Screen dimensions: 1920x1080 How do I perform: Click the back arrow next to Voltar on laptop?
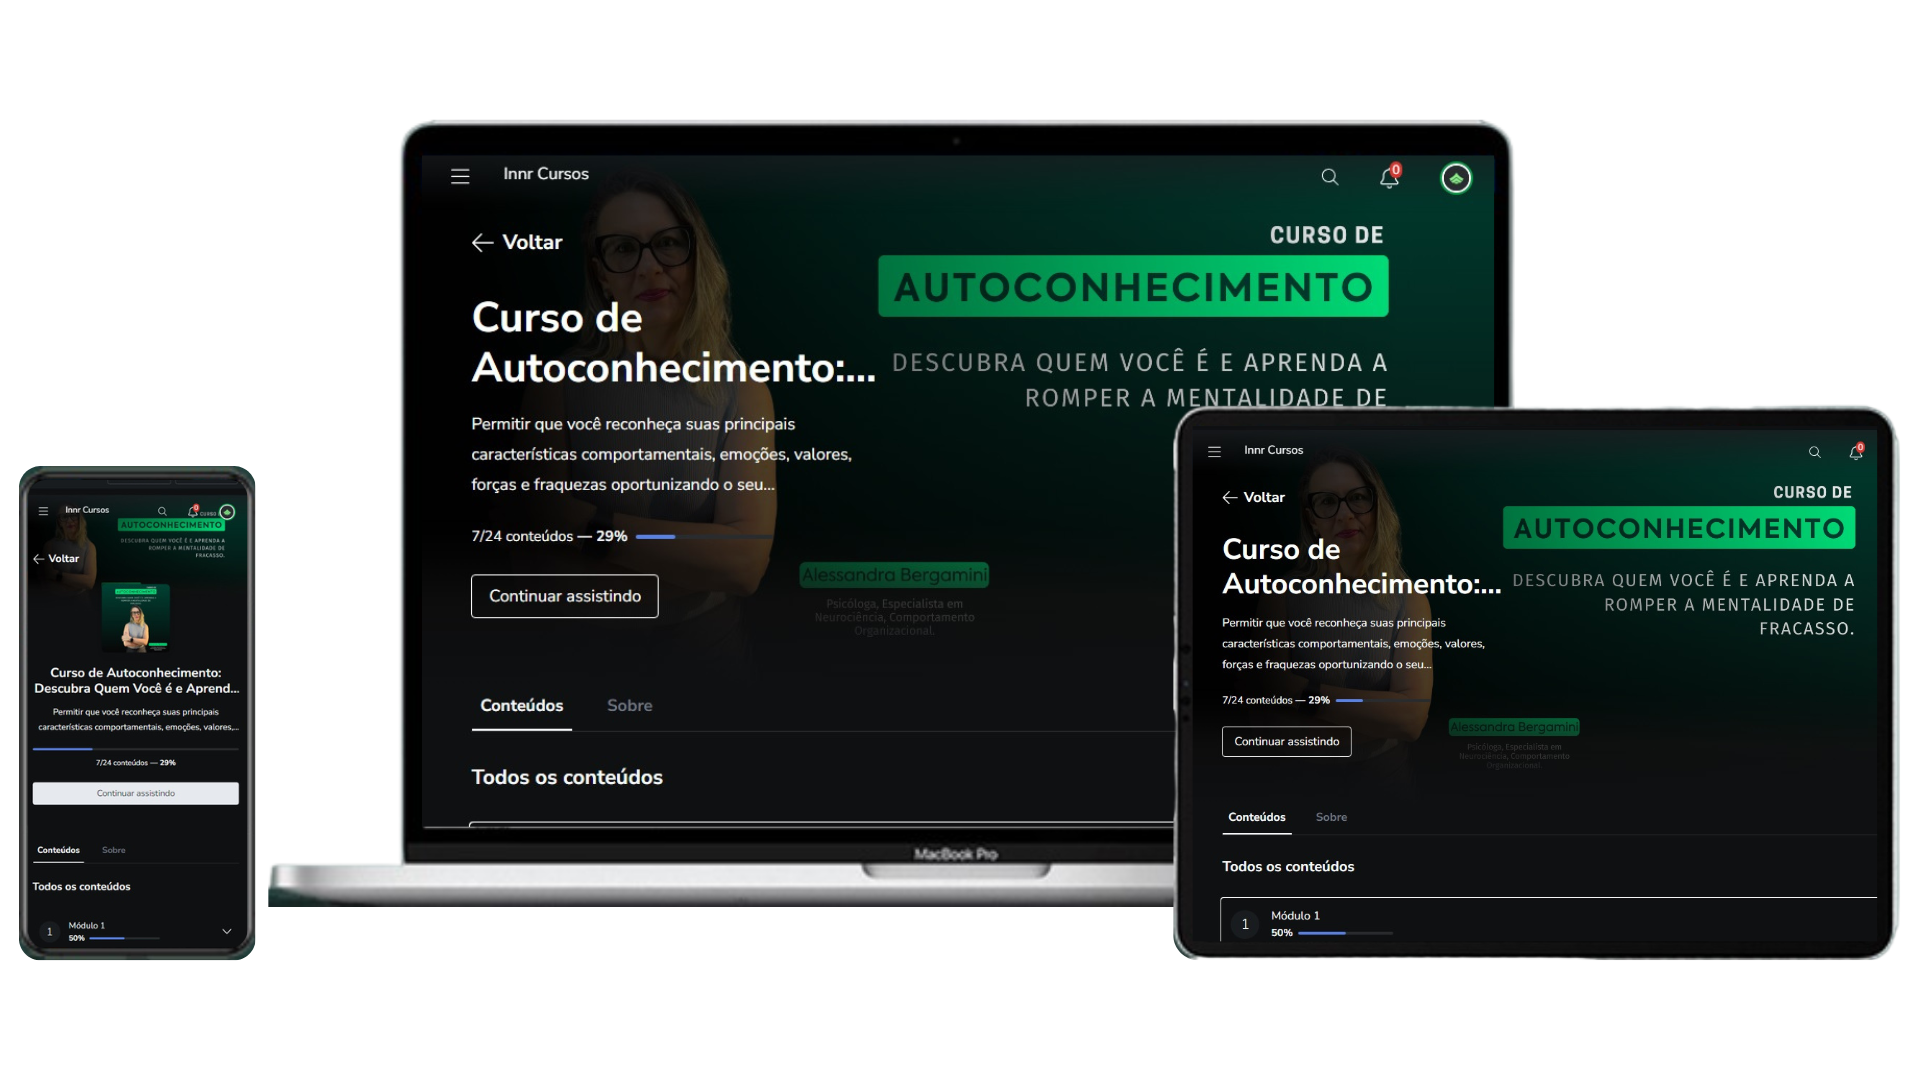483,241
